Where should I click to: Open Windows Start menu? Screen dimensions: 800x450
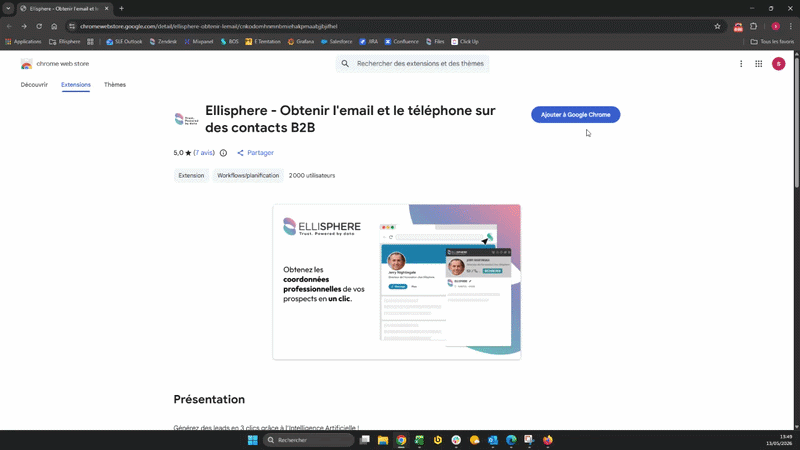(253, 440)
